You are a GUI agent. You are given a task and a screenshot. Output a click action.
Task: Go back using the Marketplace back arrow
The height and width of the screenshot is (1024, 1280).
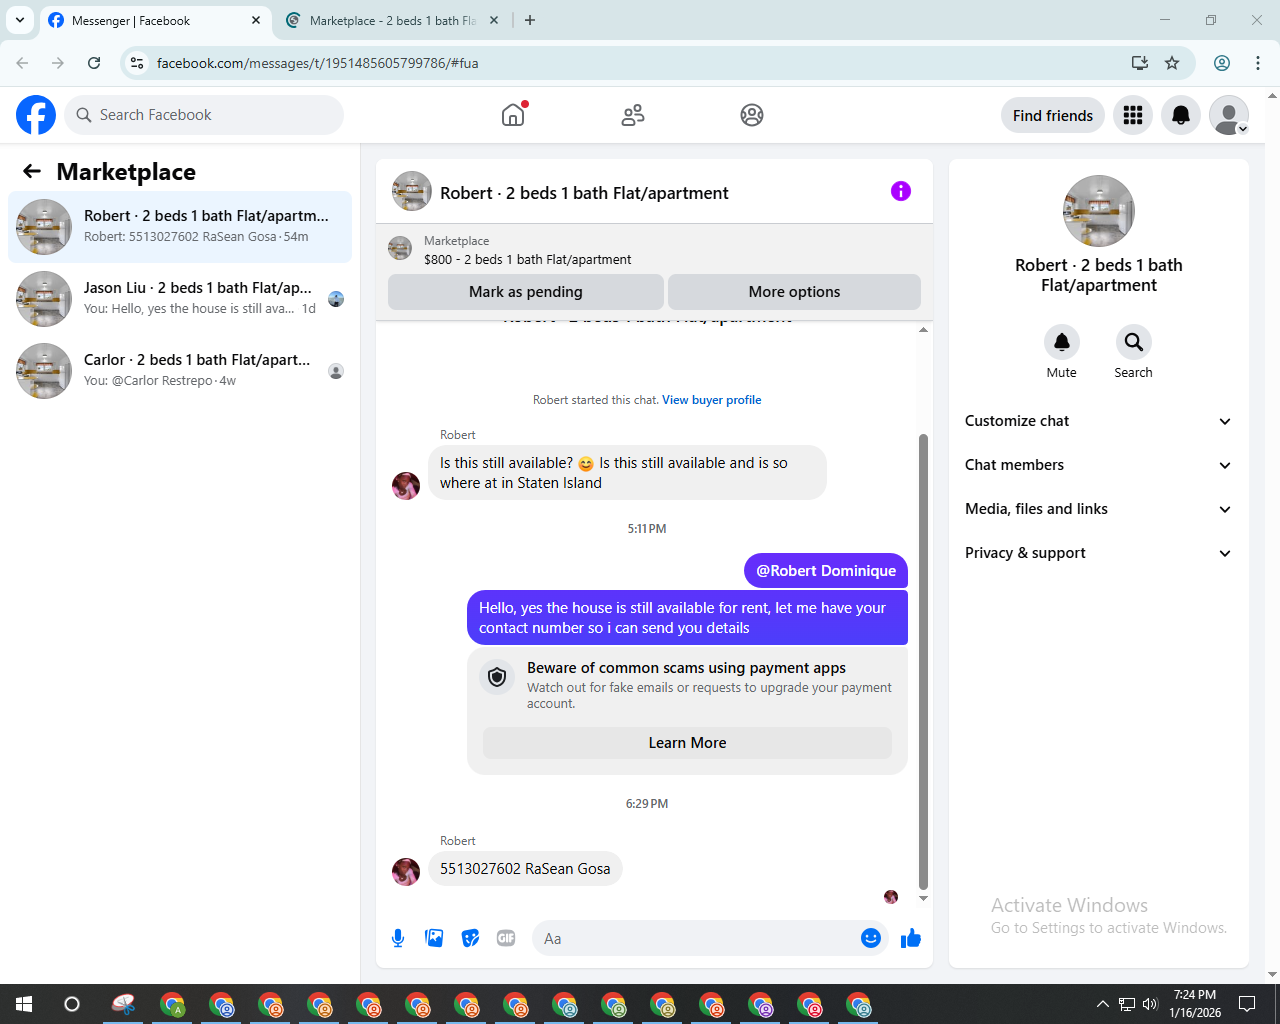(32, 171)
